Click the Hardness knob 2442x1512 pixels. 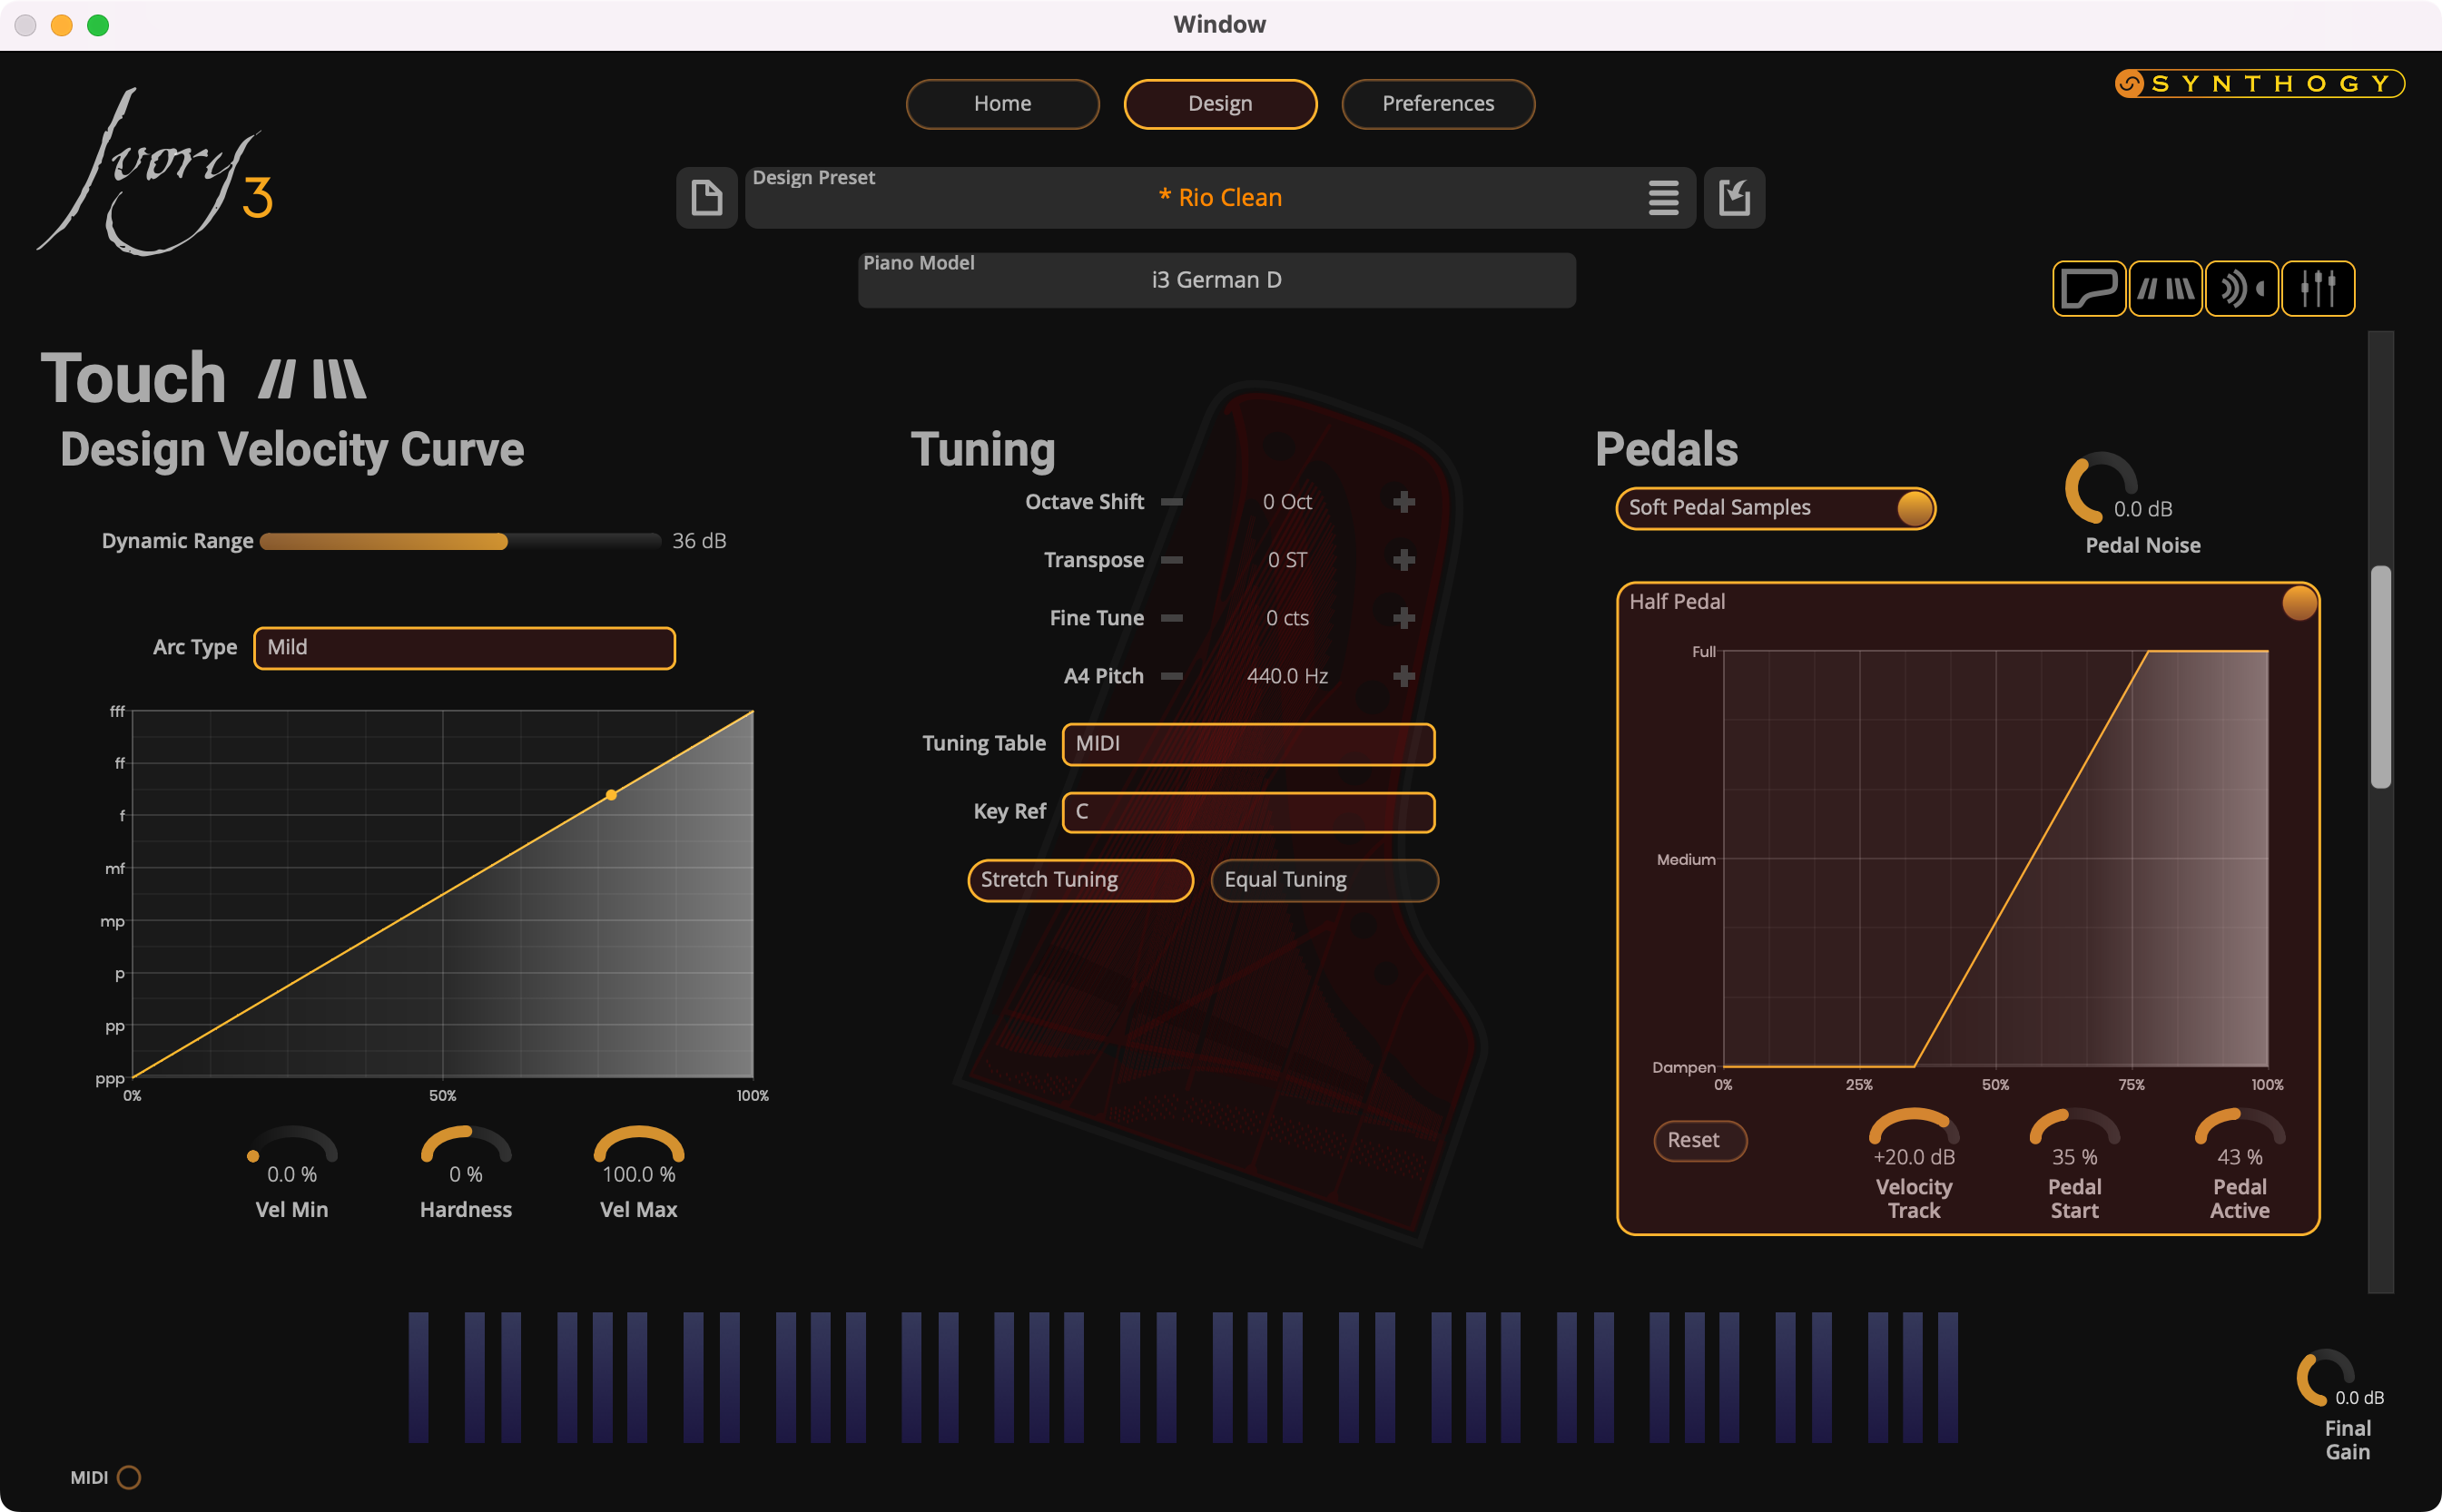[466, 1146]
